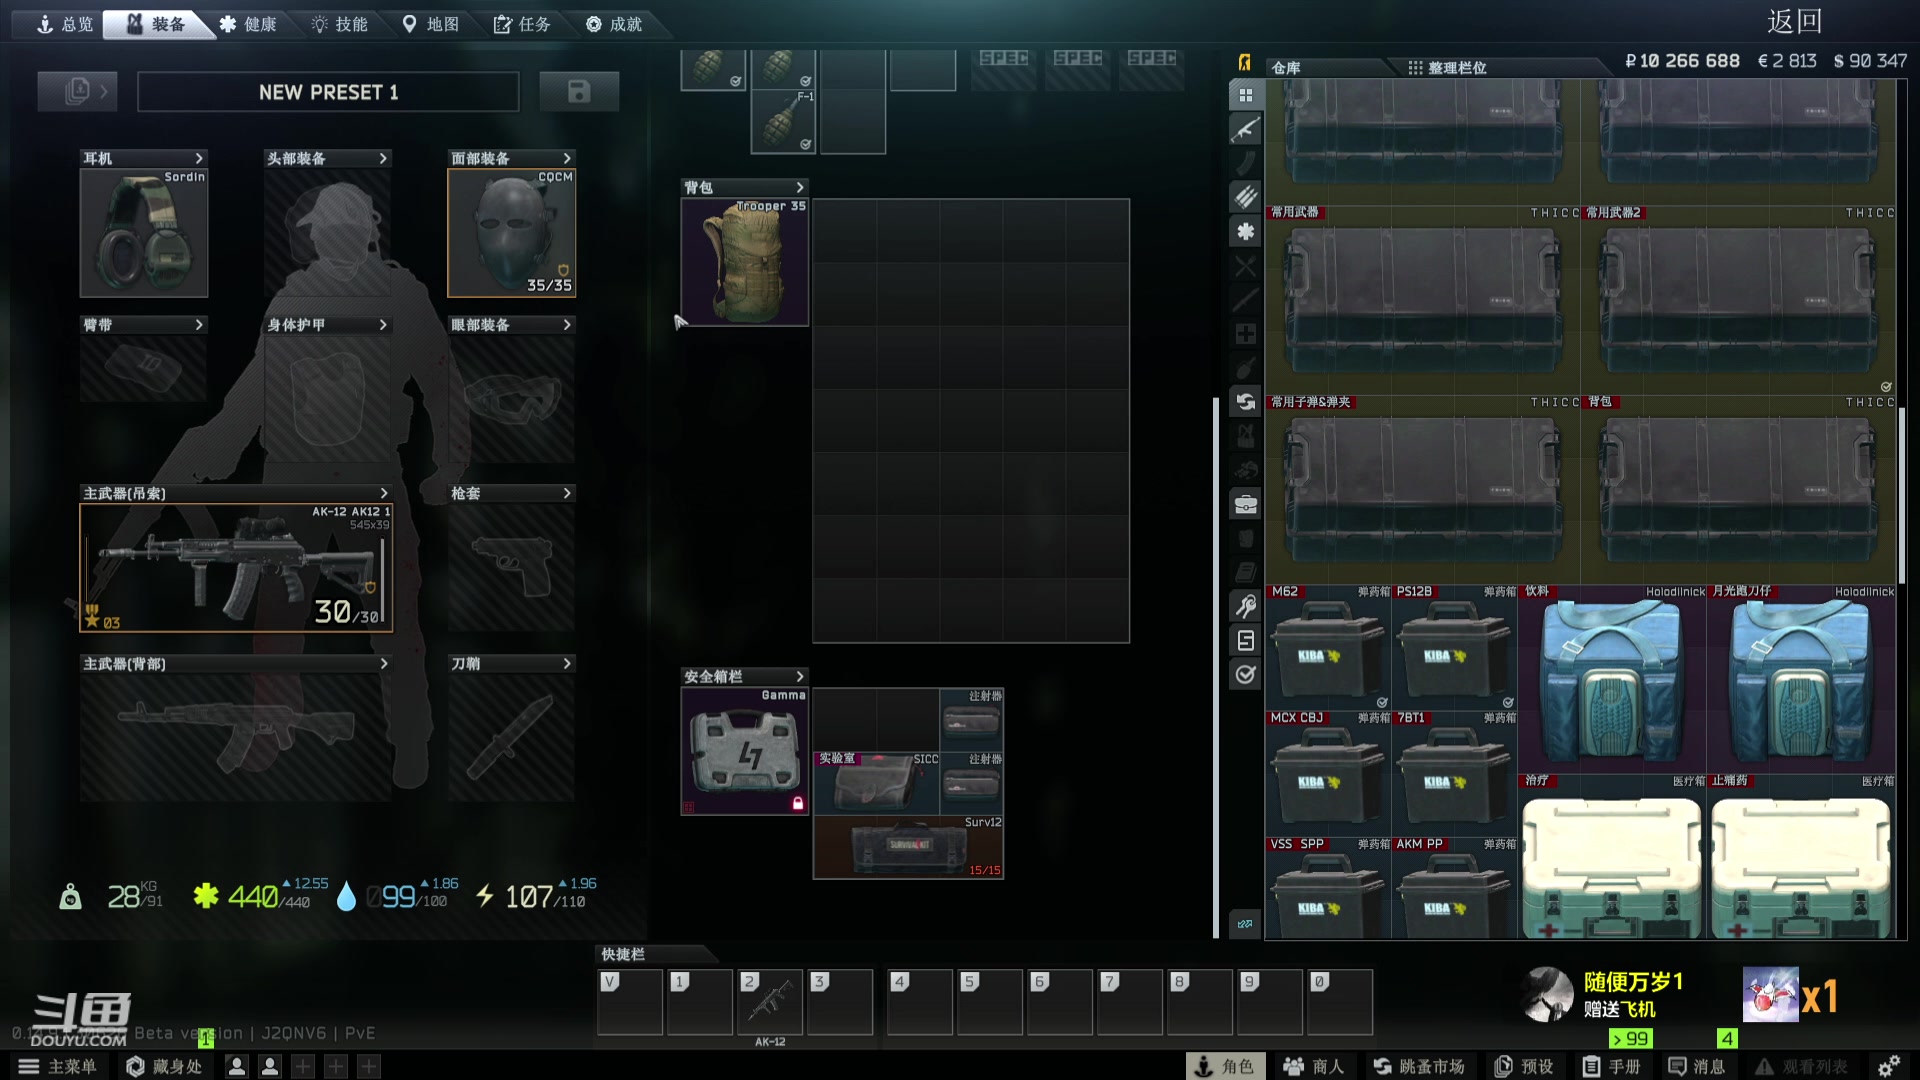Viewport: 1920px width, 1080px height.
Task: Select the Gamma secure container
Action: tap(745, 751)
